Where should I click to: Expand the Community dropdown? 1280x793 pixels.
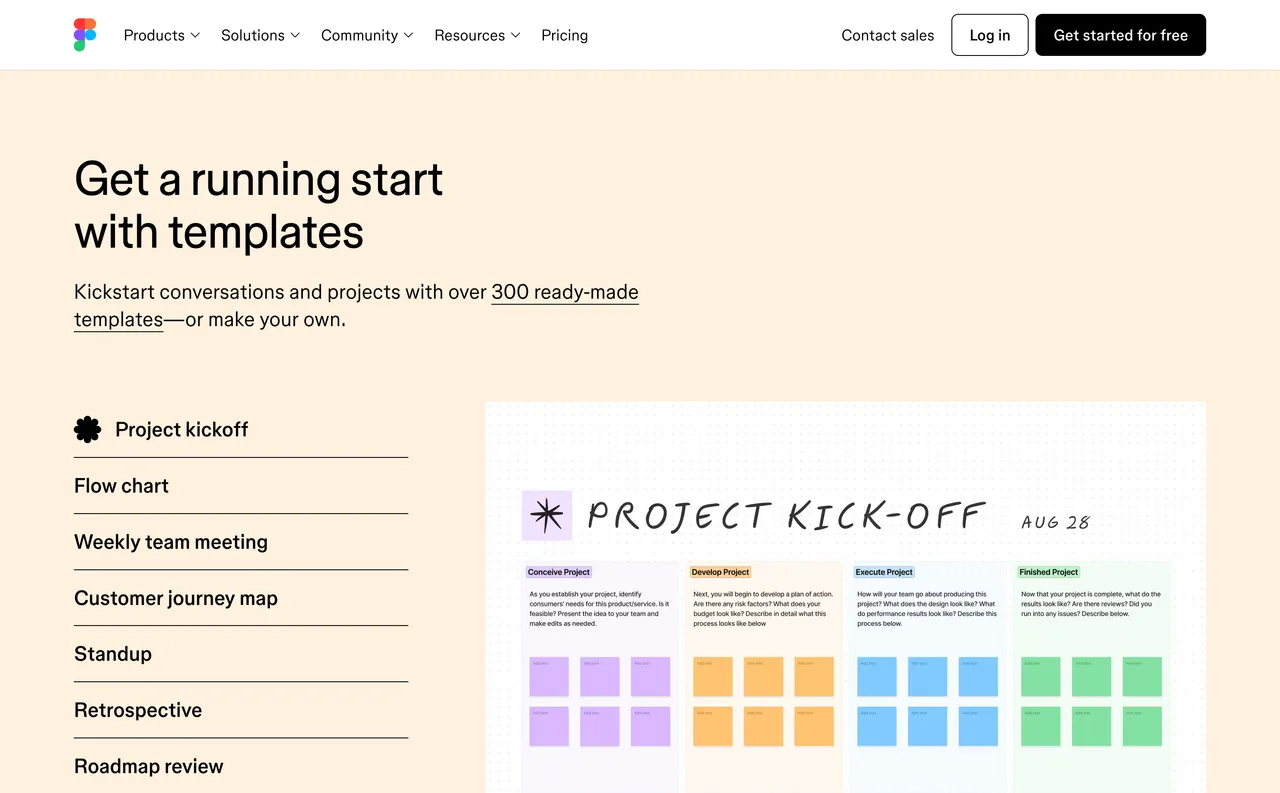(x=366, y=35)
